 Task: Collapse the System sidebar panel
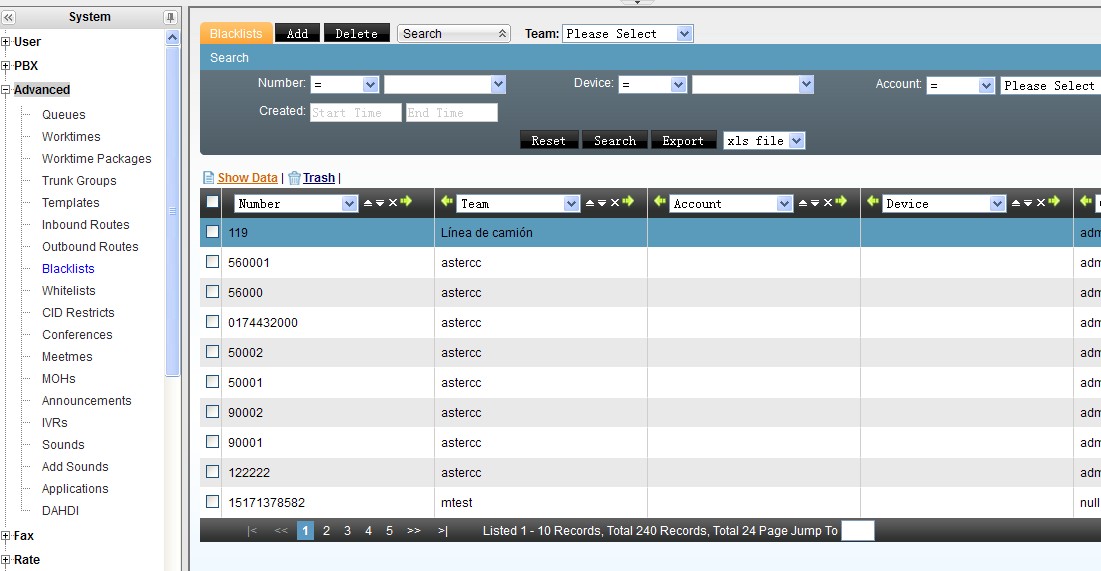click(9, 17)
